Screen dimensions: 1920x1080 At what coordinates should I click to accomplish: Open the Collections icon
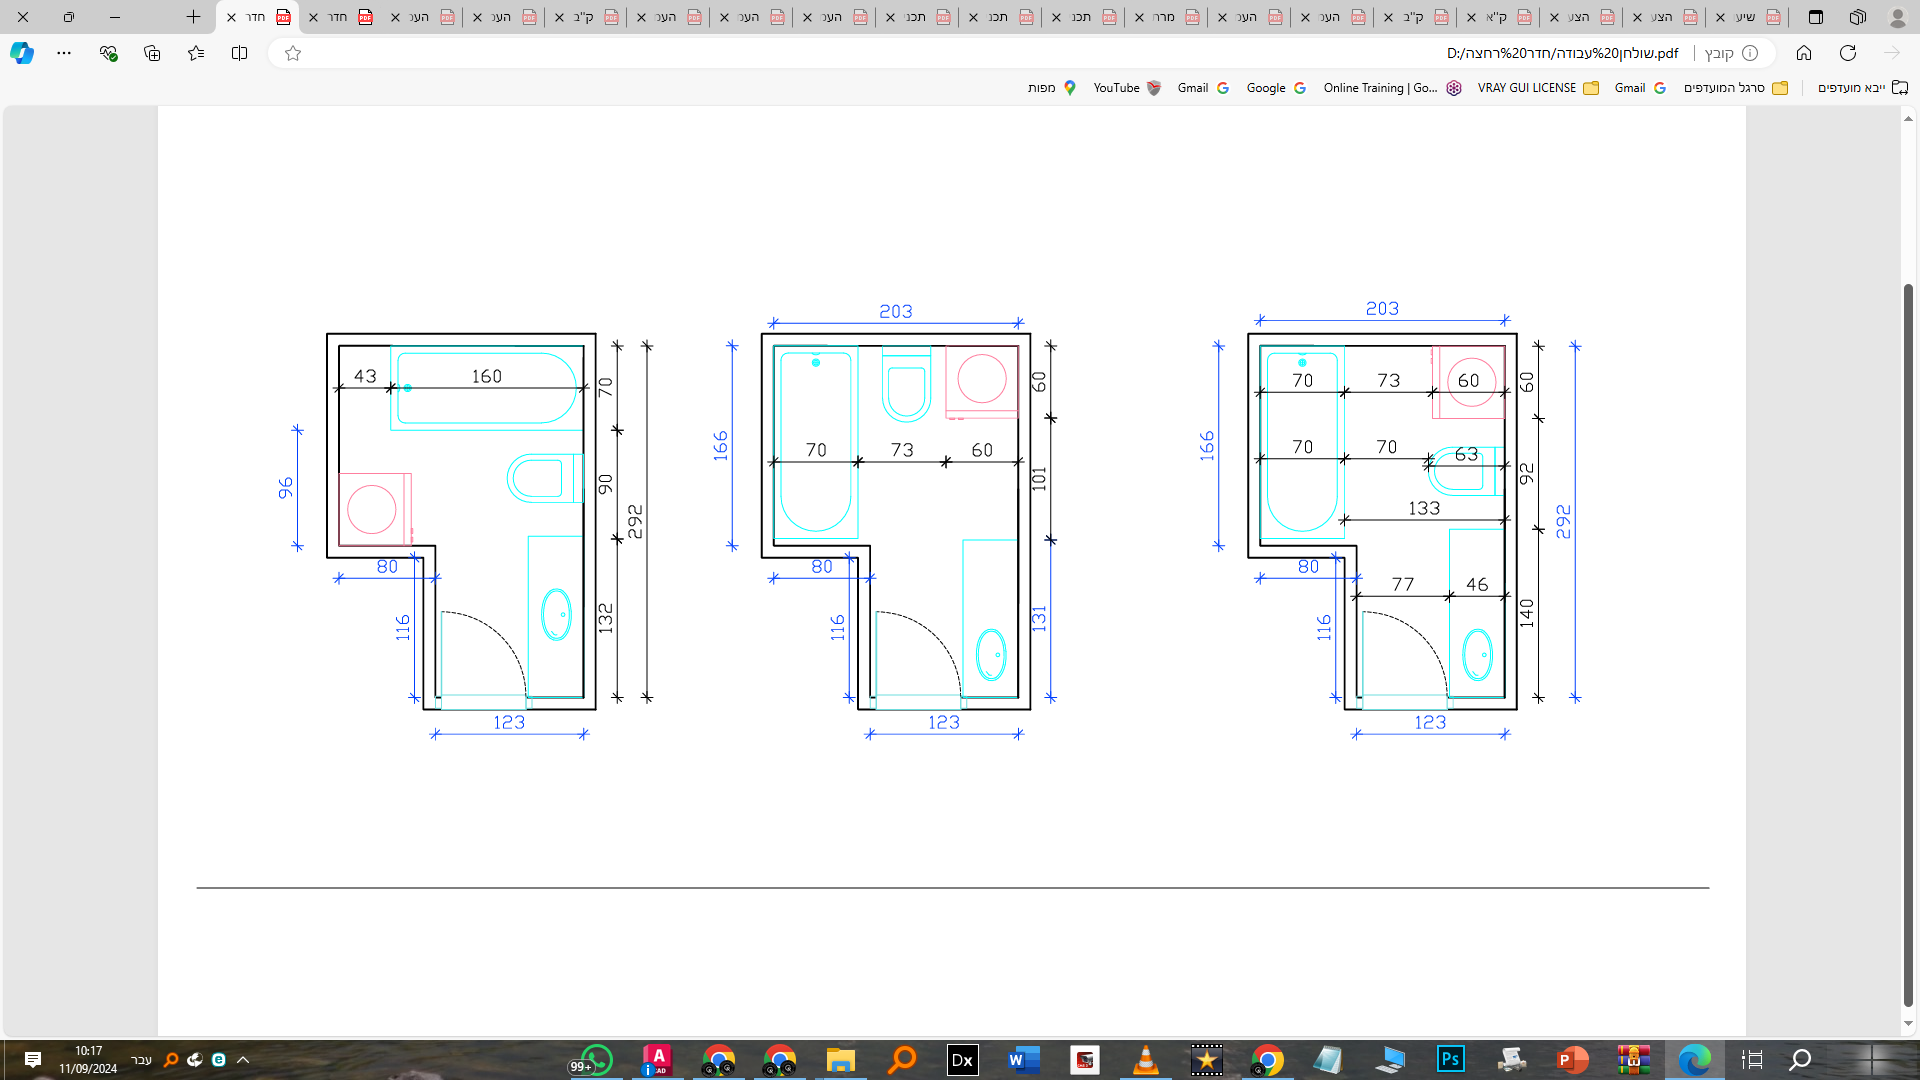click(x=152, y=53)
